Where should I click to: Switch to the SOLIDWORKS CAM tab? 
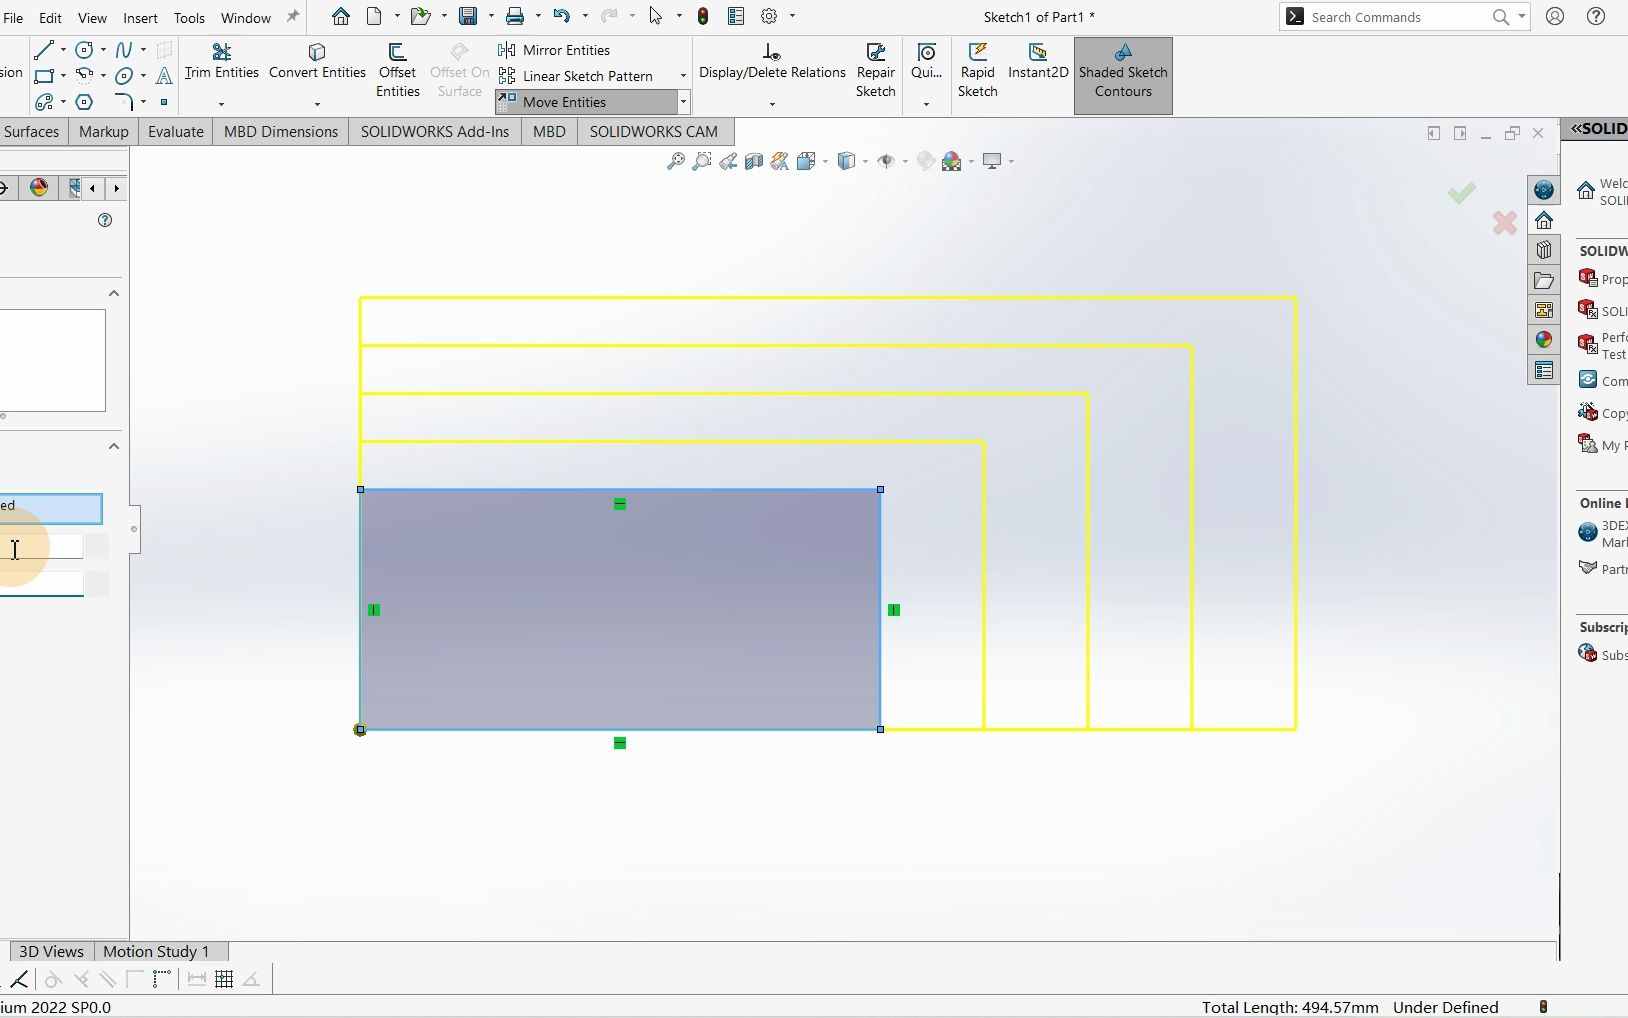point(654,131)
